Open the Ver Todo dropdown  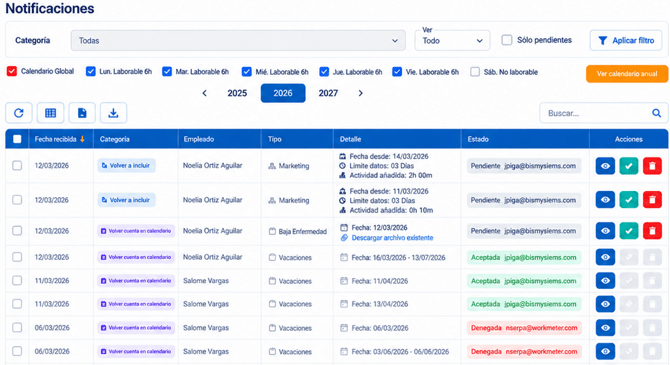click(x=452, y=41)
